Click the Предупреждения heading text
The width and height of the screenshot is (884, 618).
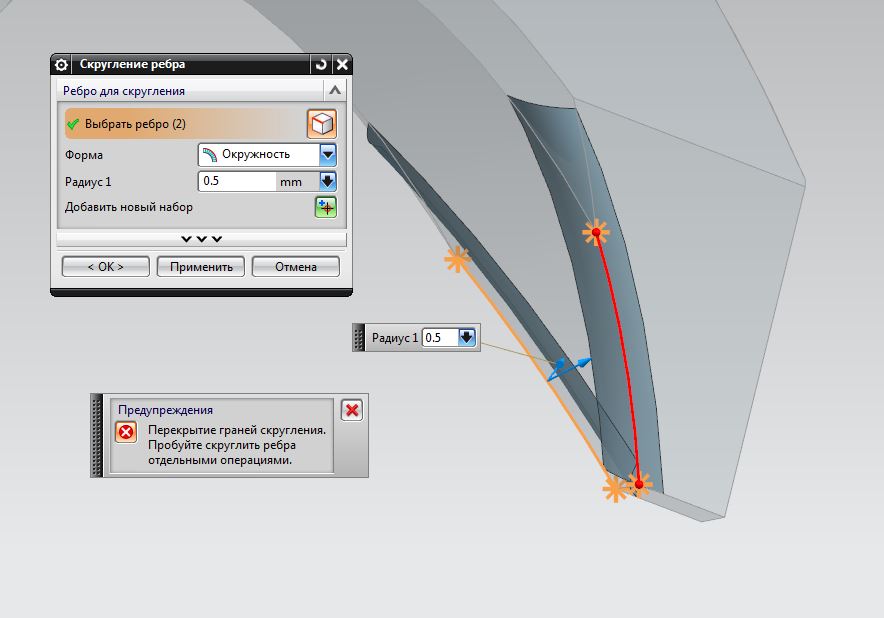click(165, 410)
